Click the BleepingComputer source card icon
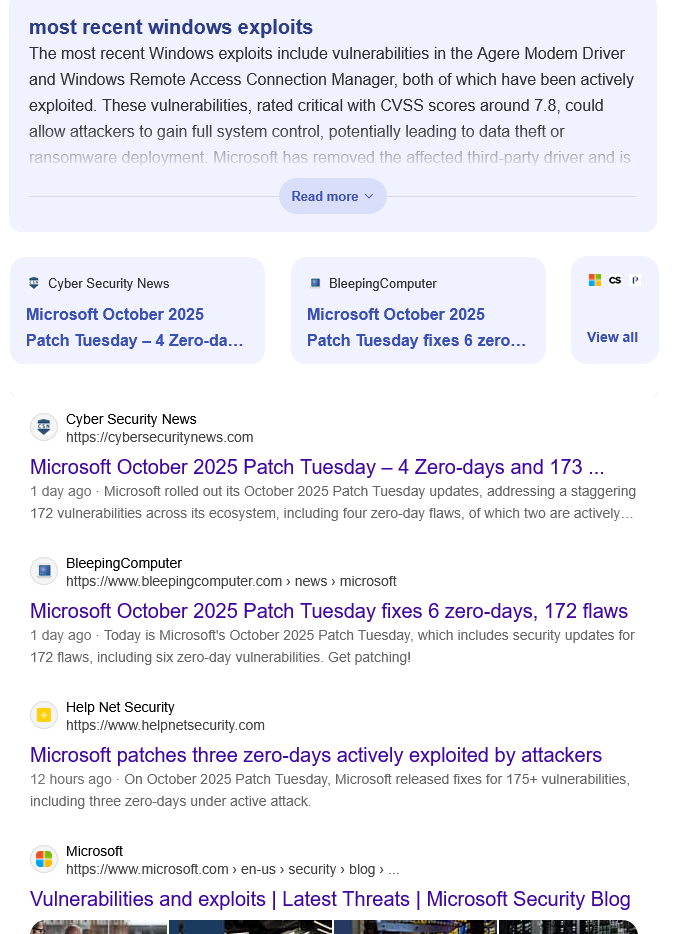Image resolution: width=697 pixels, height=934 pixels. [x=315, y=283]
